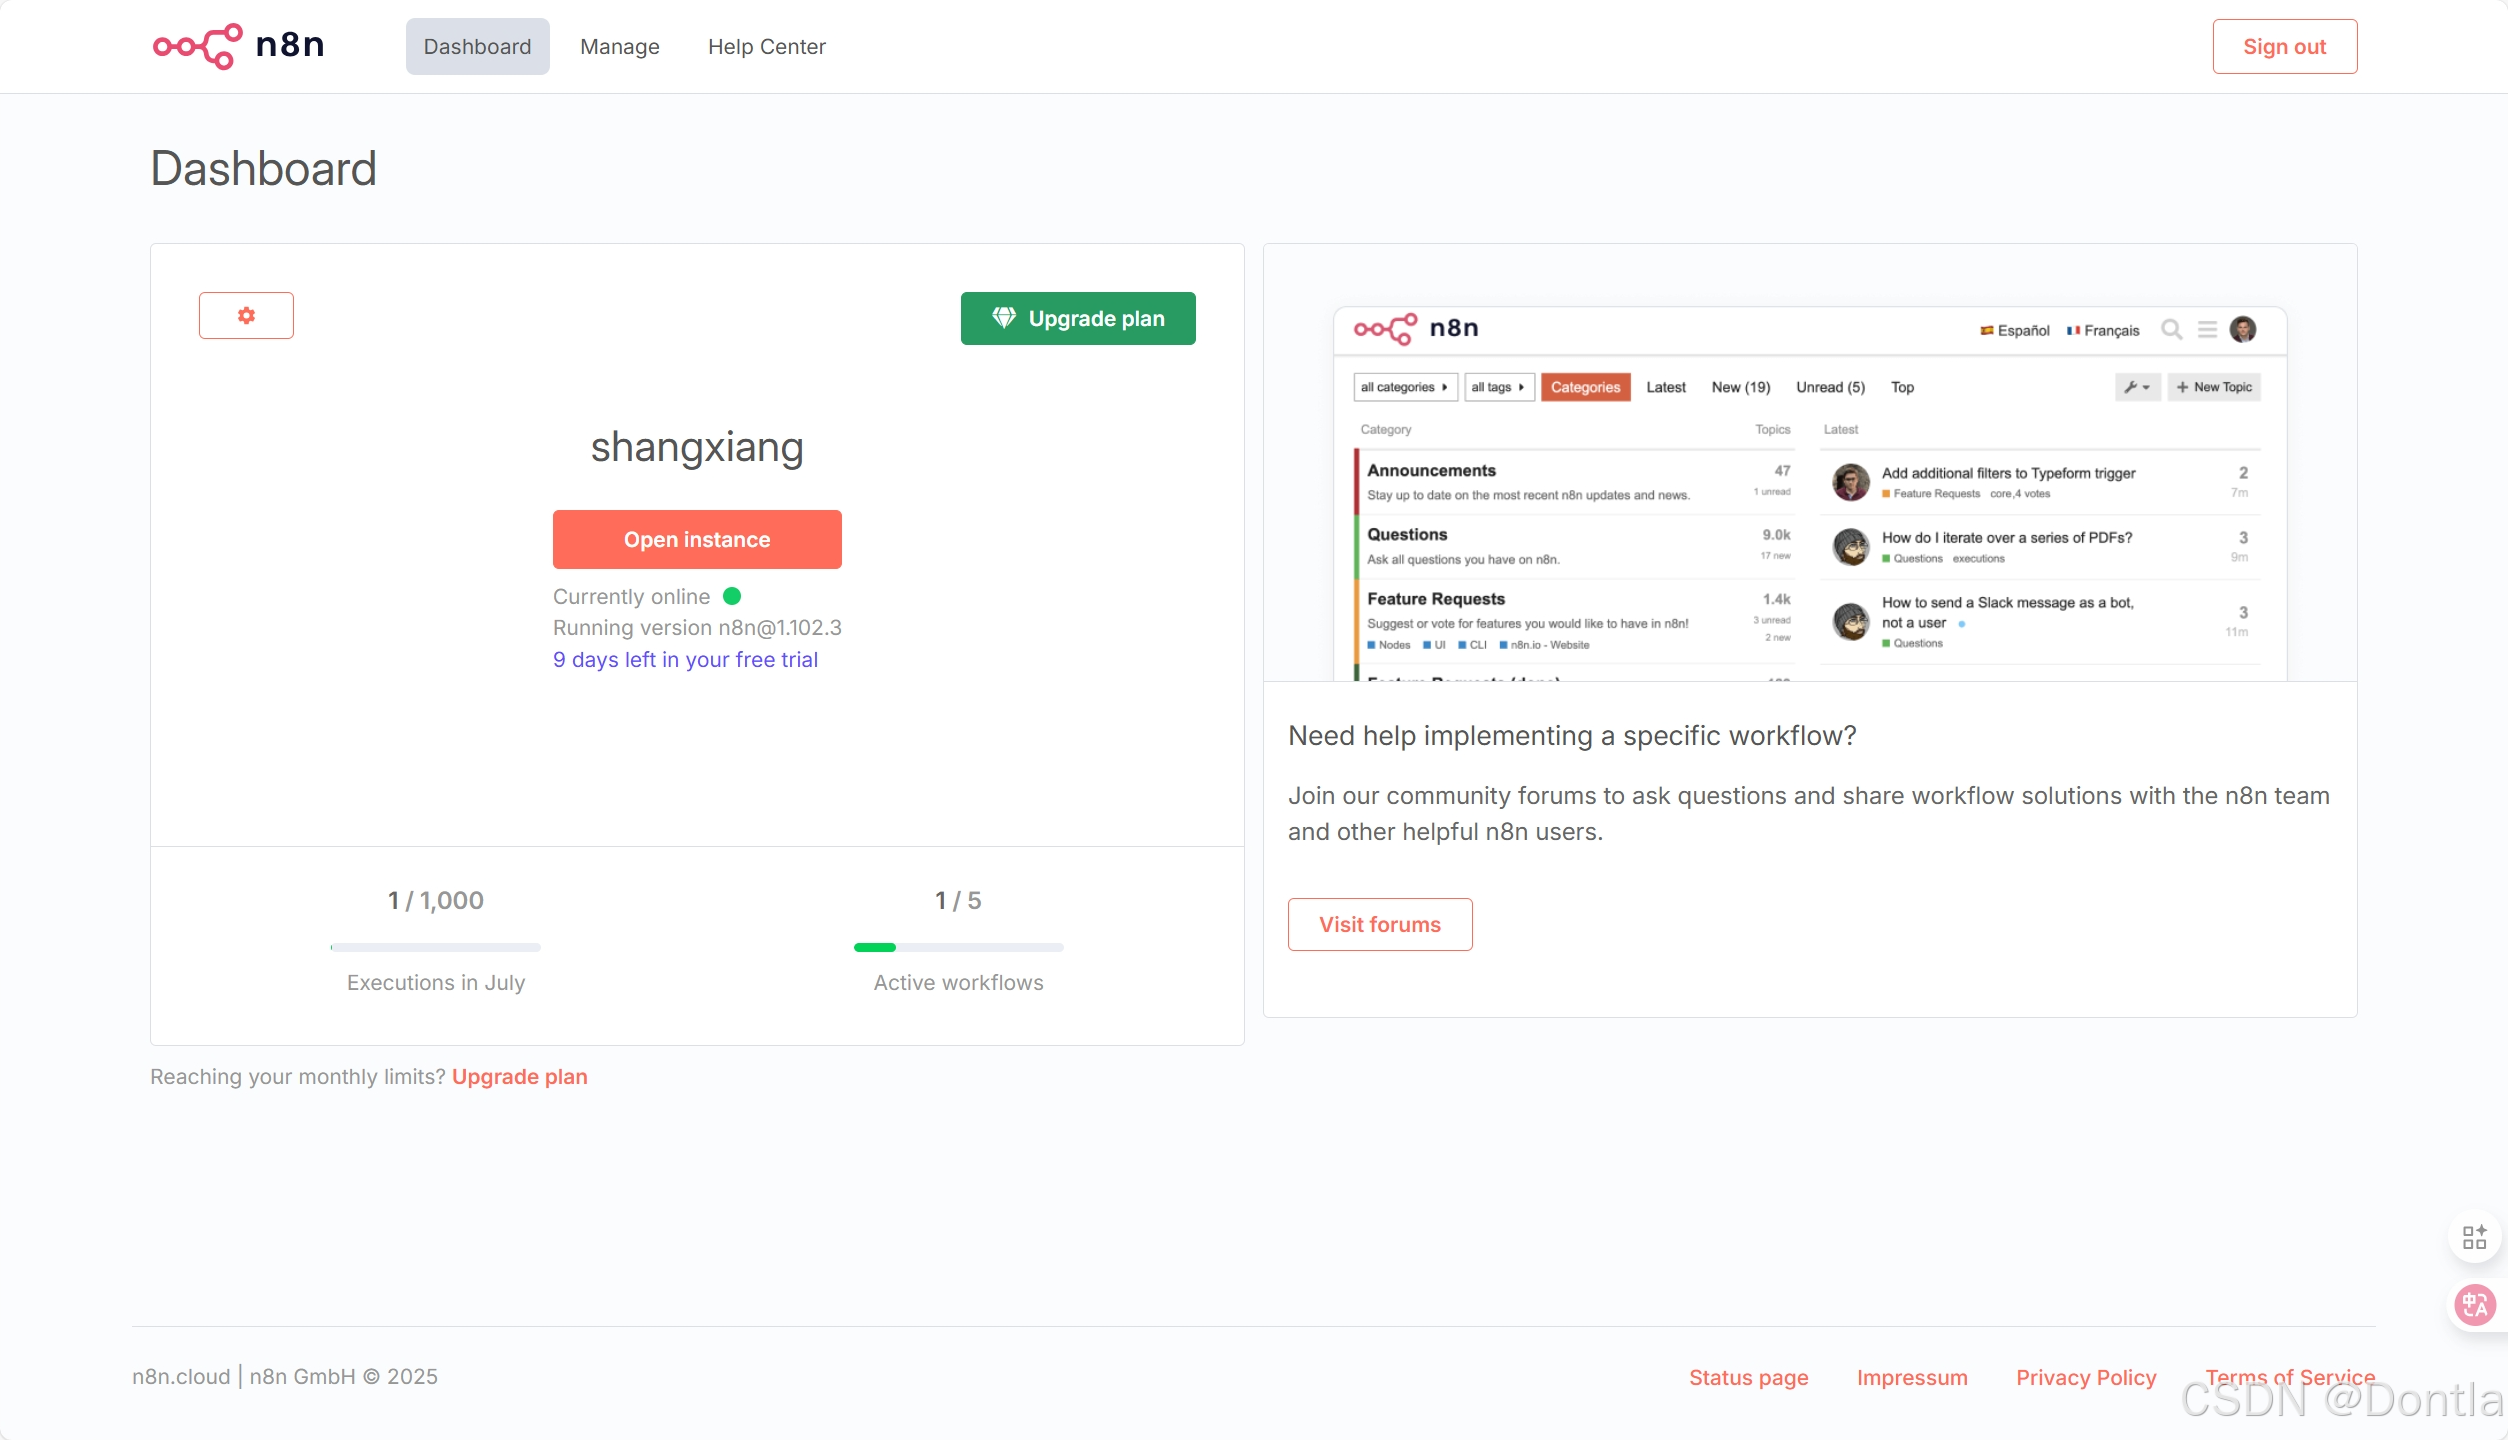The width and height of the screenshot is (2508, 1440).
Task: Click the 1 / 5 workflows count
Action: [x=959, y=901]
